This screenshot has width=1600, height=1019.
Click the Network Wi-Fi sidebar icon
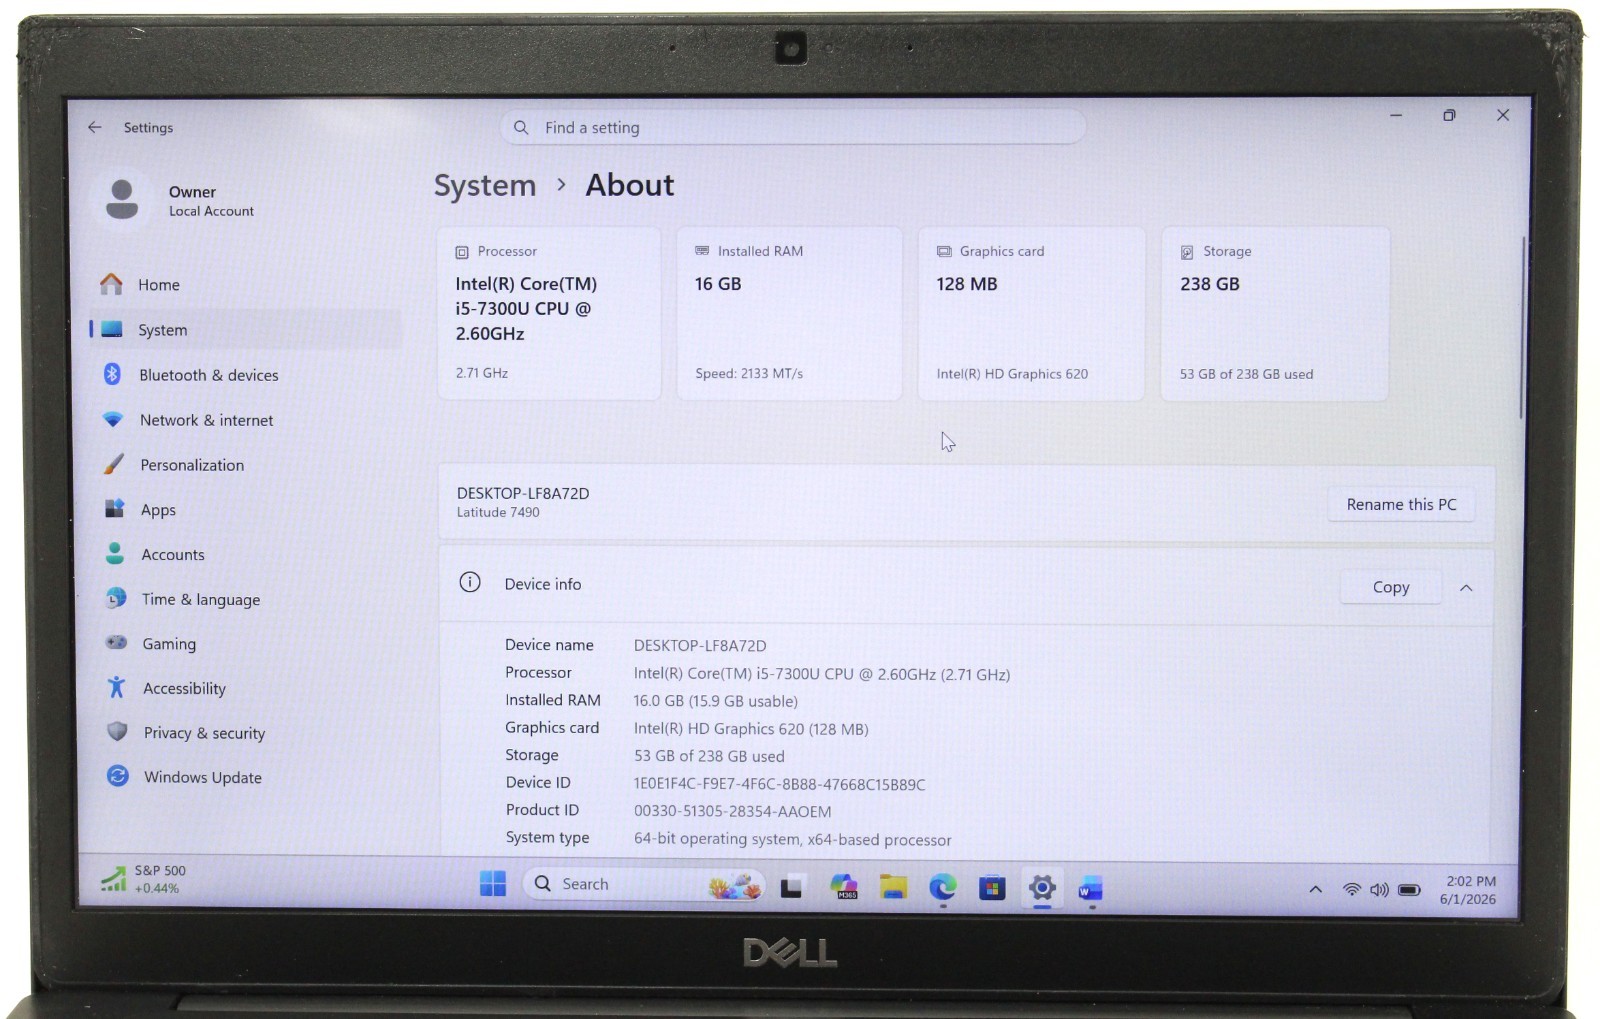(x=113, y=419)
